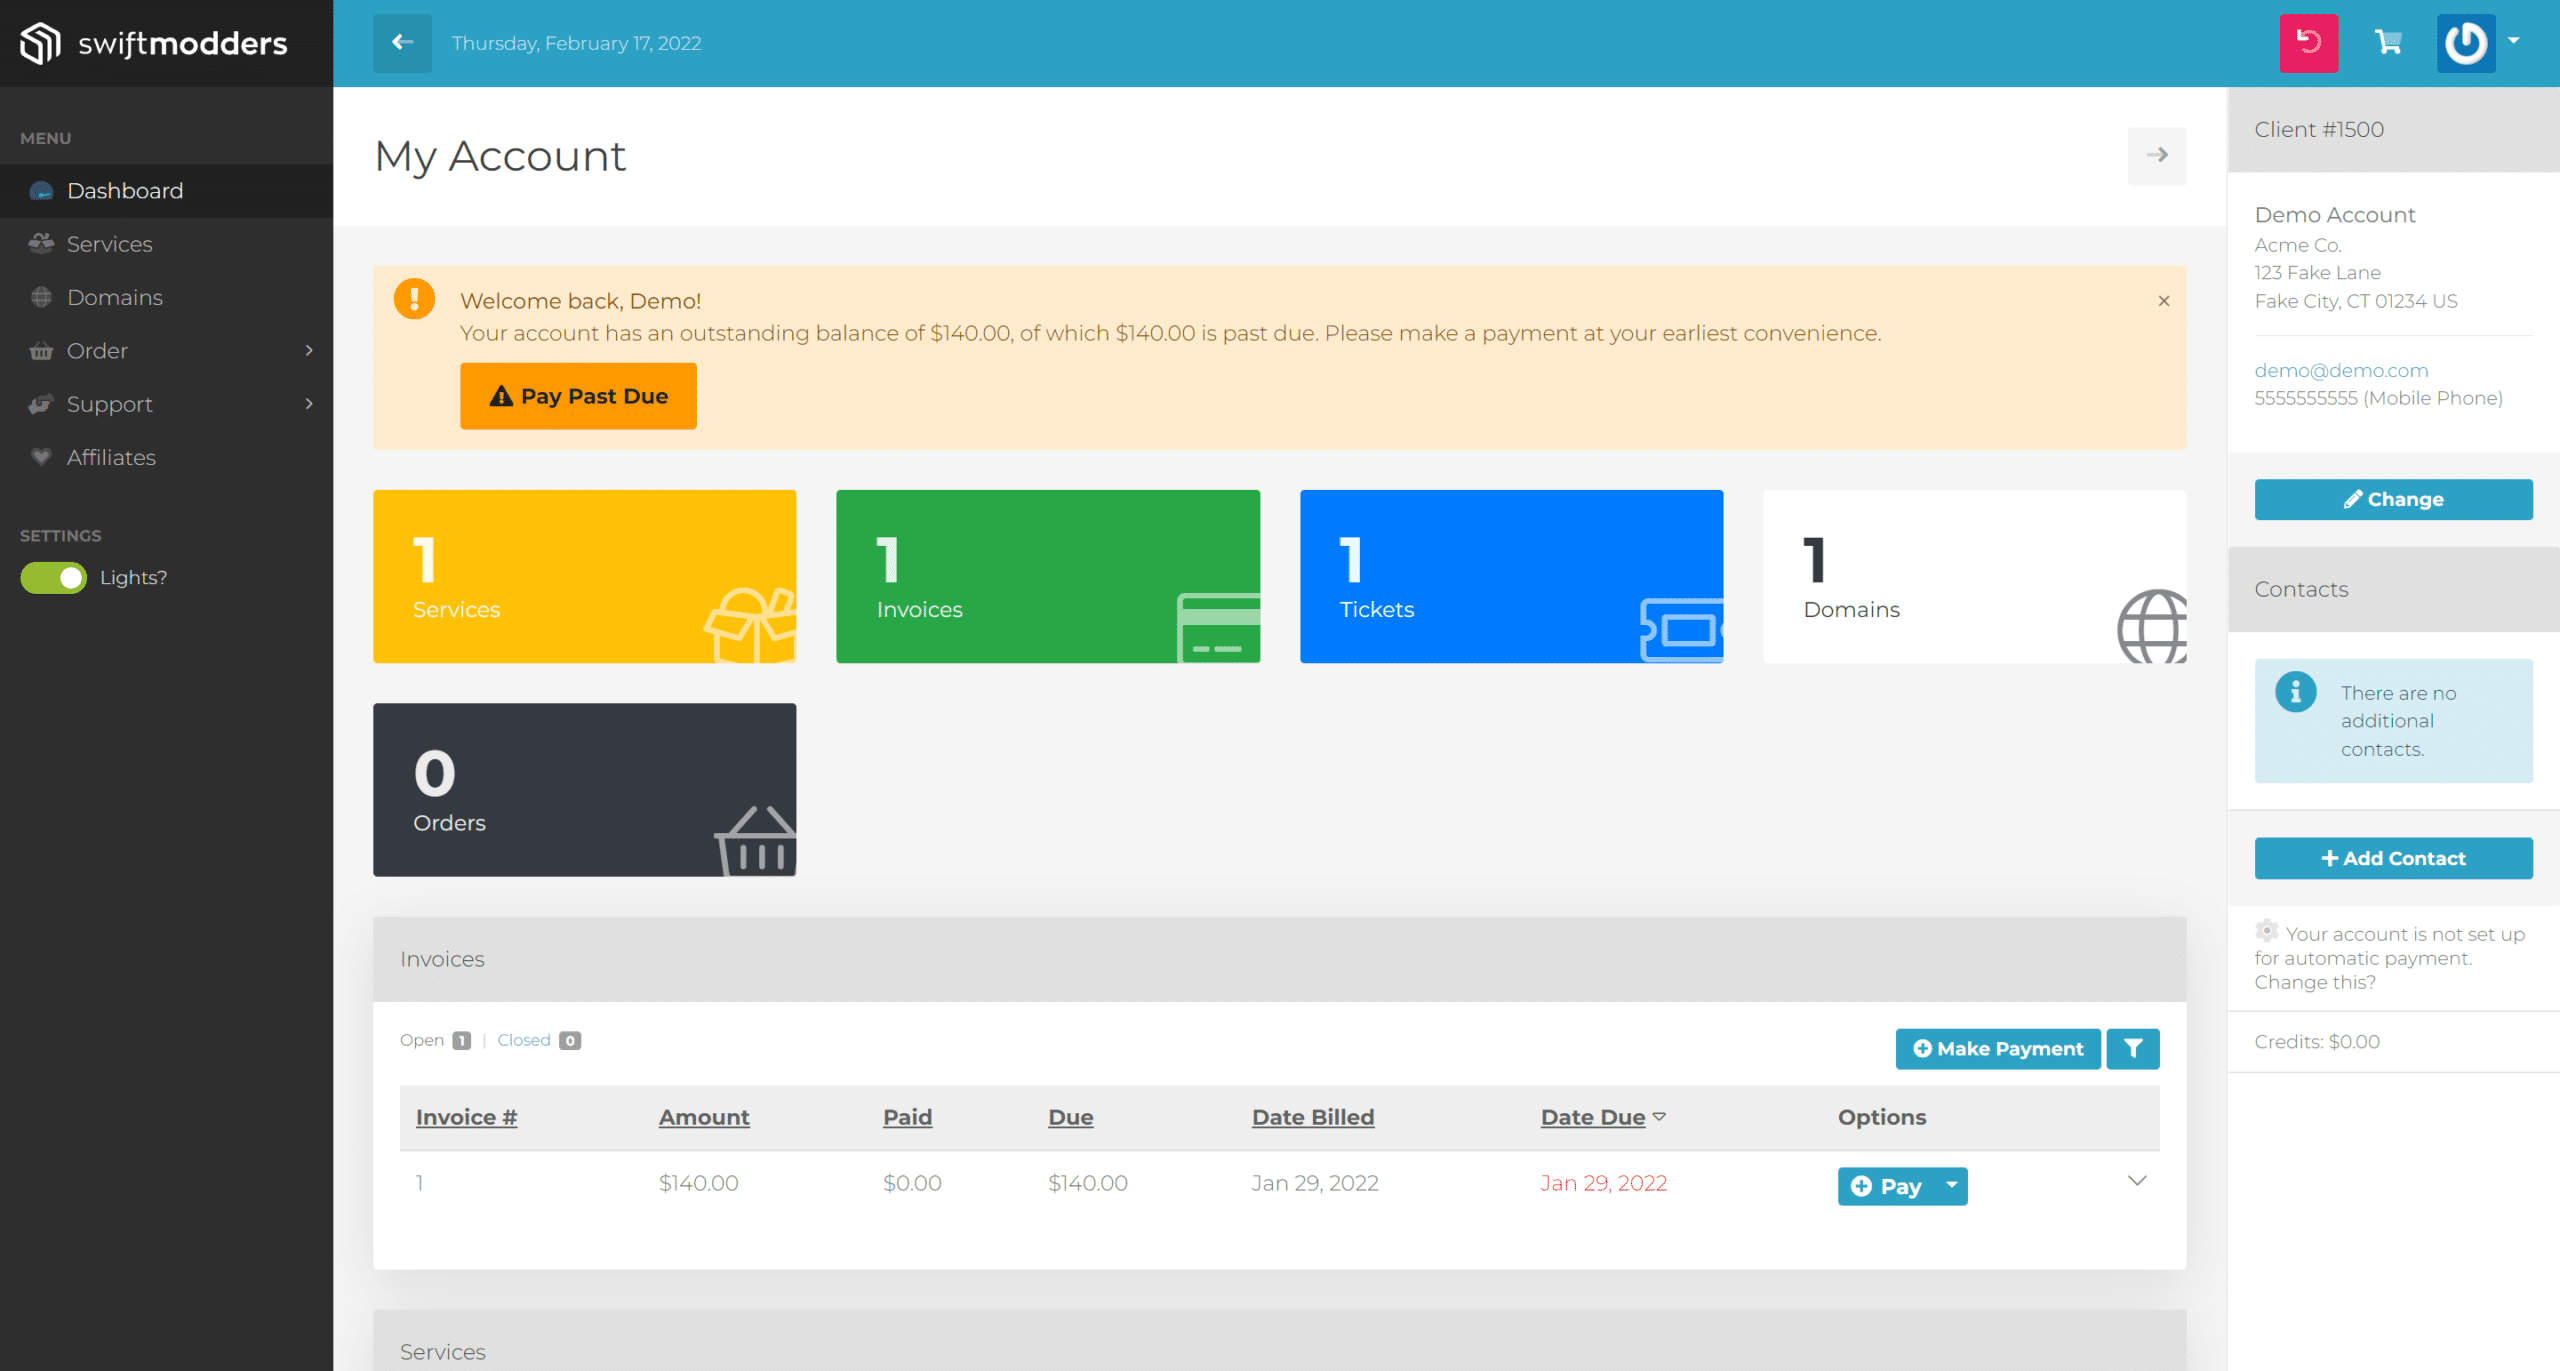Click the Add Contact button
The height and width of the screenshot is (1371, 2560).
coord(2392,858)
